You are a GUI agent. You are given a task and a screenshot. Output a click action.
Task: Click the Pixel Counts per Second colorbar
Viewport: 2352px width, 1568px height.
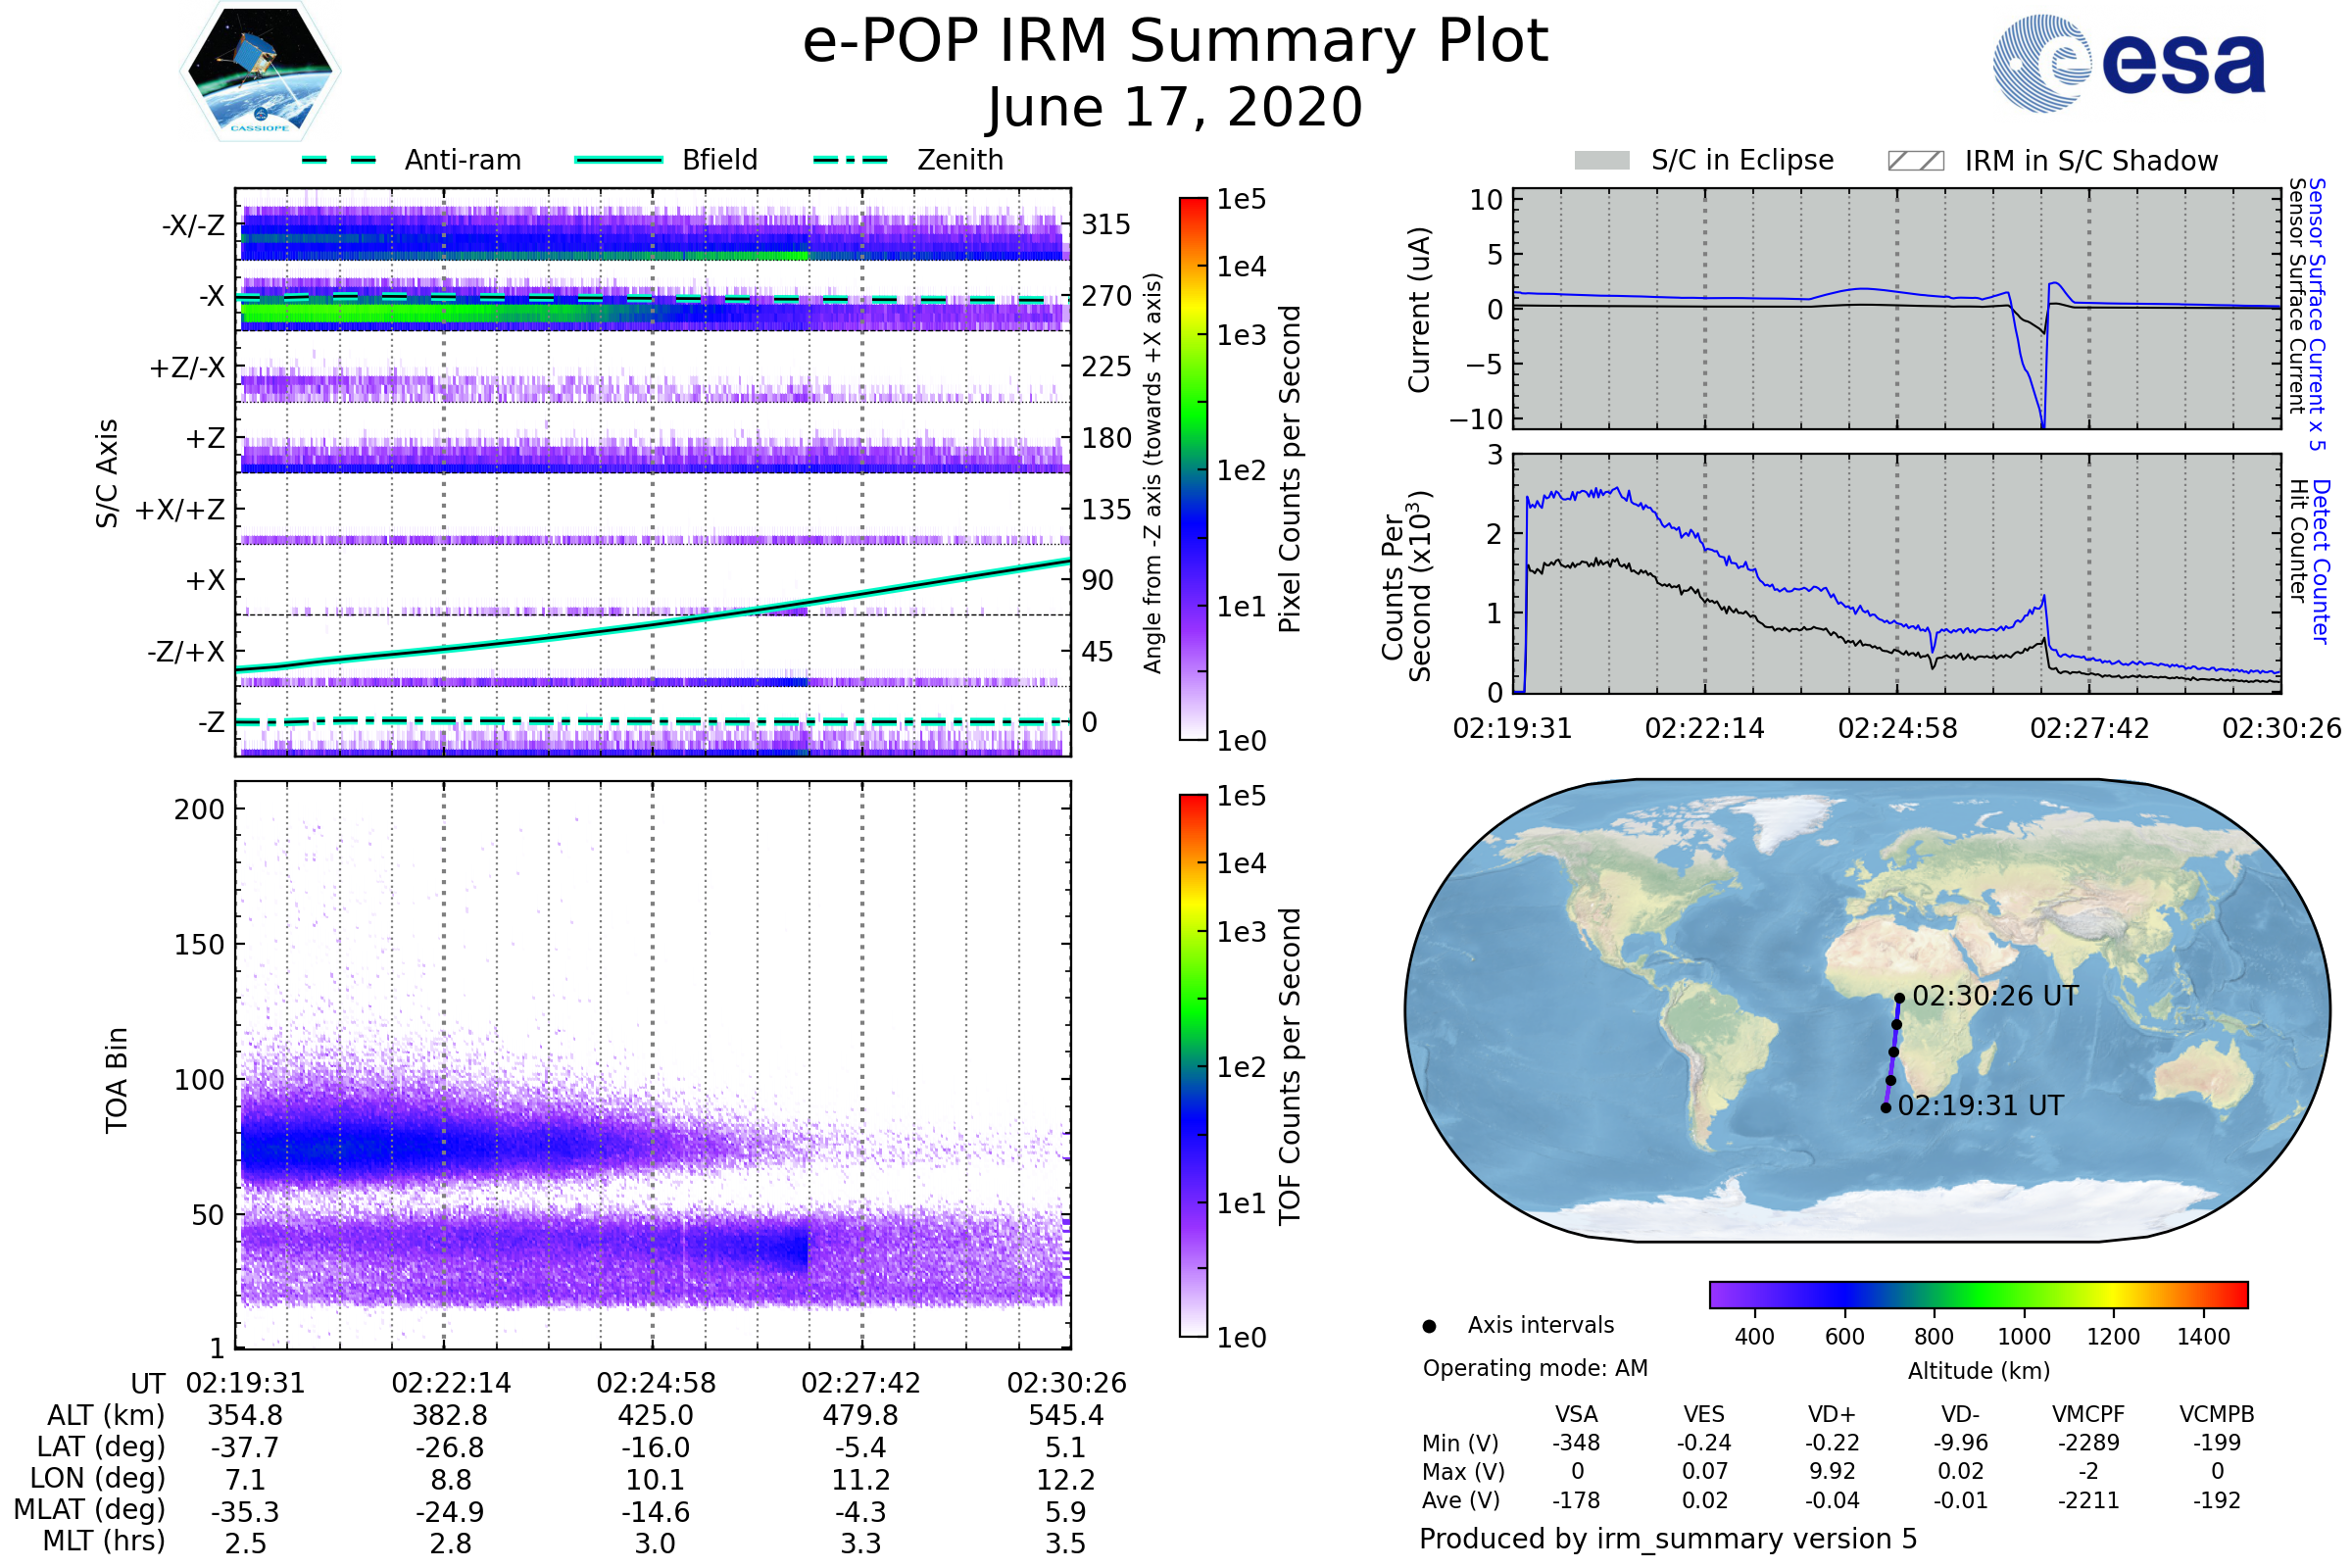1193,468
